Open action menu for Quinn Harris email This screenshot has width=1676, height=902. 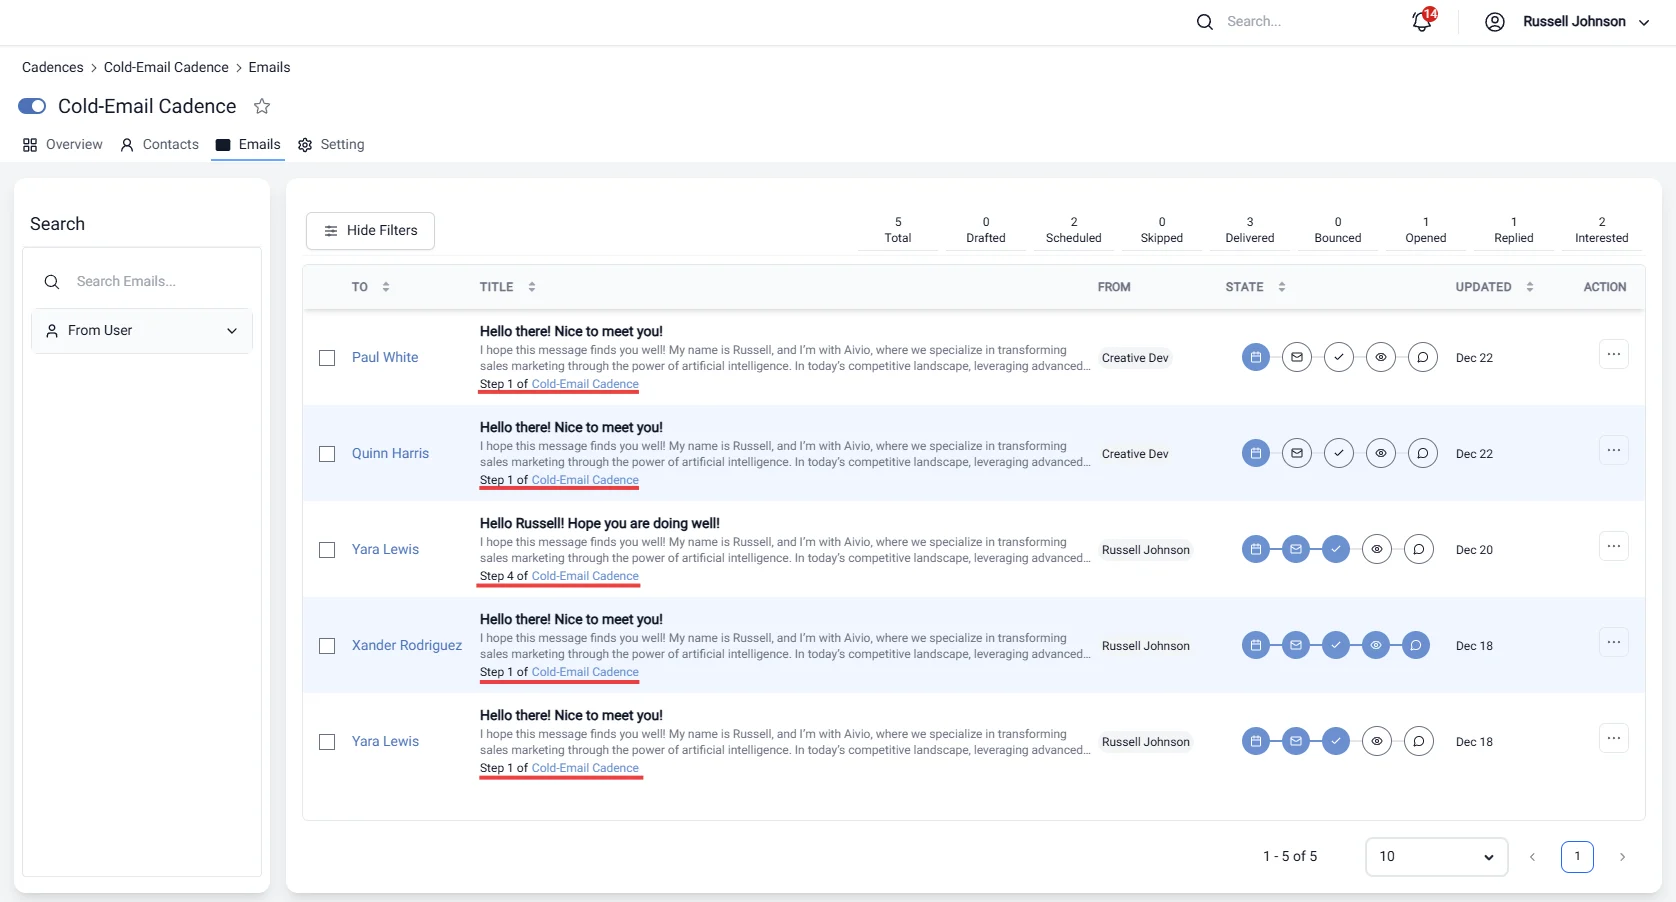coord(1614,450)
